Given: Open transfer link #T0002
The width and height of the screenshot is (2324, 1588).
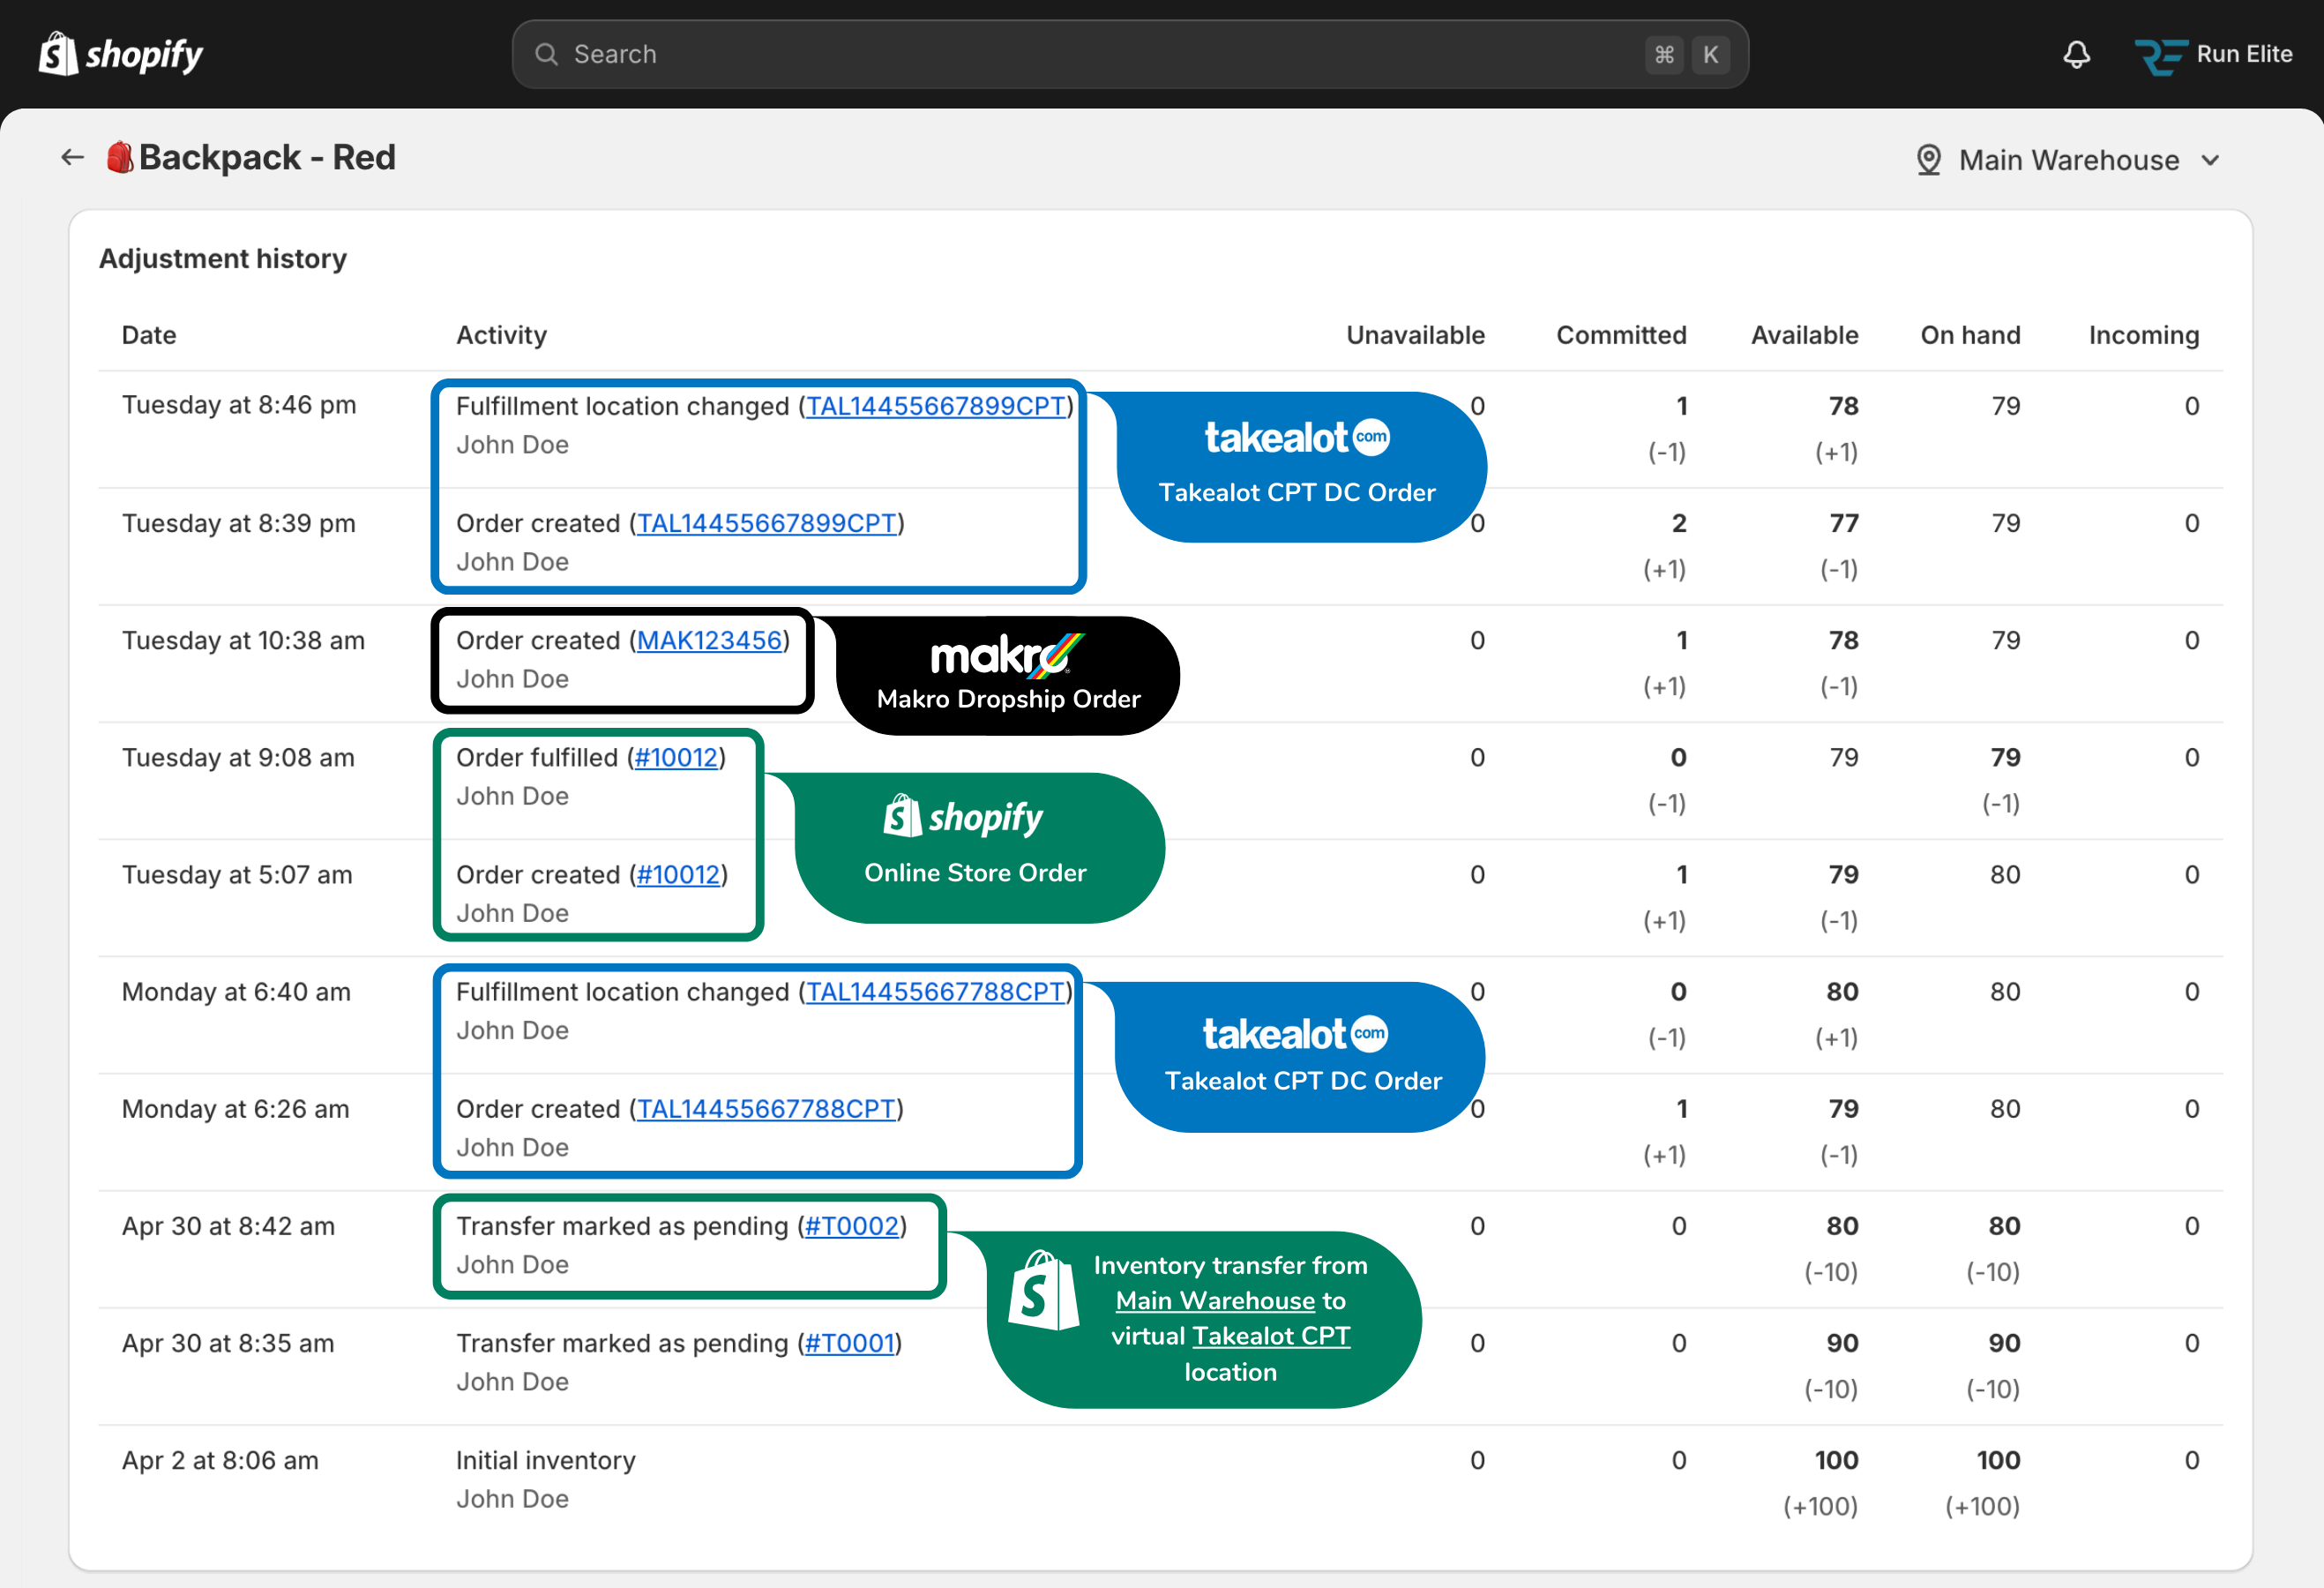Looking at the screenshot, I should click(851, 1226).
